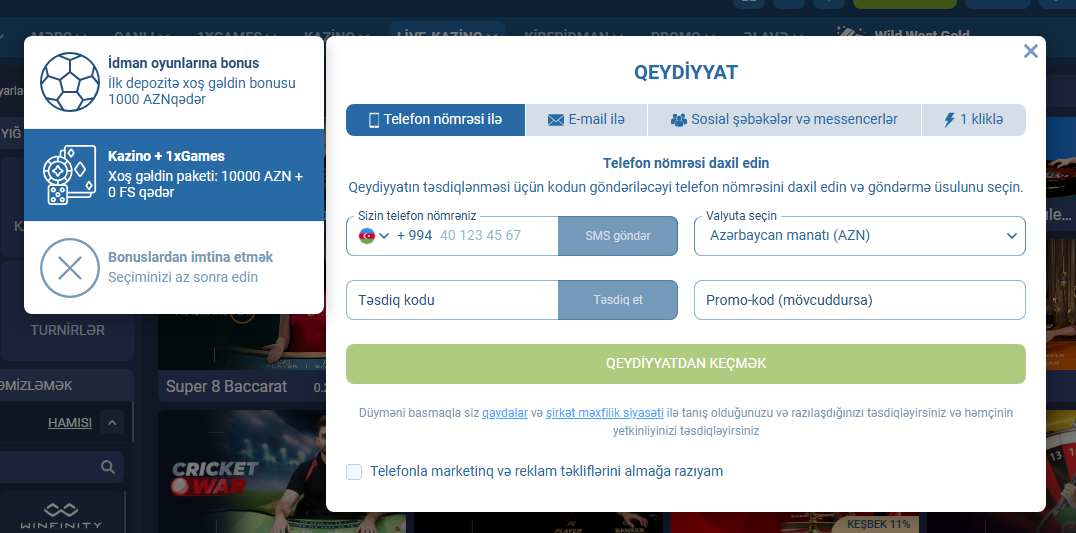
Task: Click the casino cards and dice icon
Action: tap(70, 175)
